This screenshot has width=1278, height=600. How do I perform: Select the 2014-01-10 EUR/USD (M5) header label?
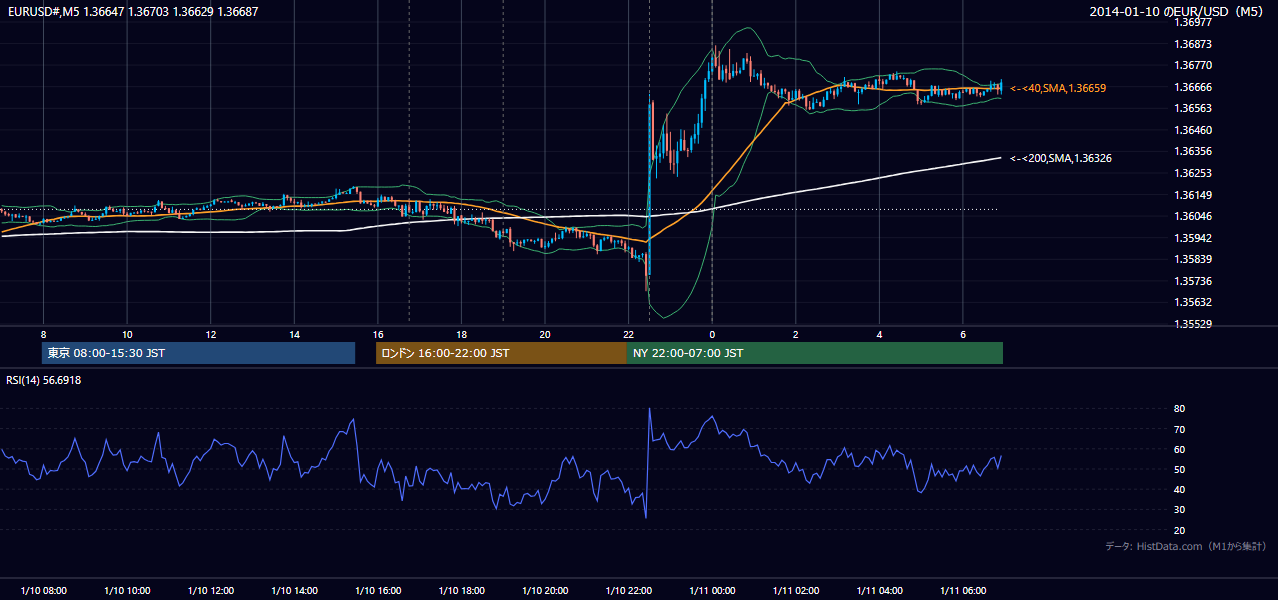coord(1177,11)
